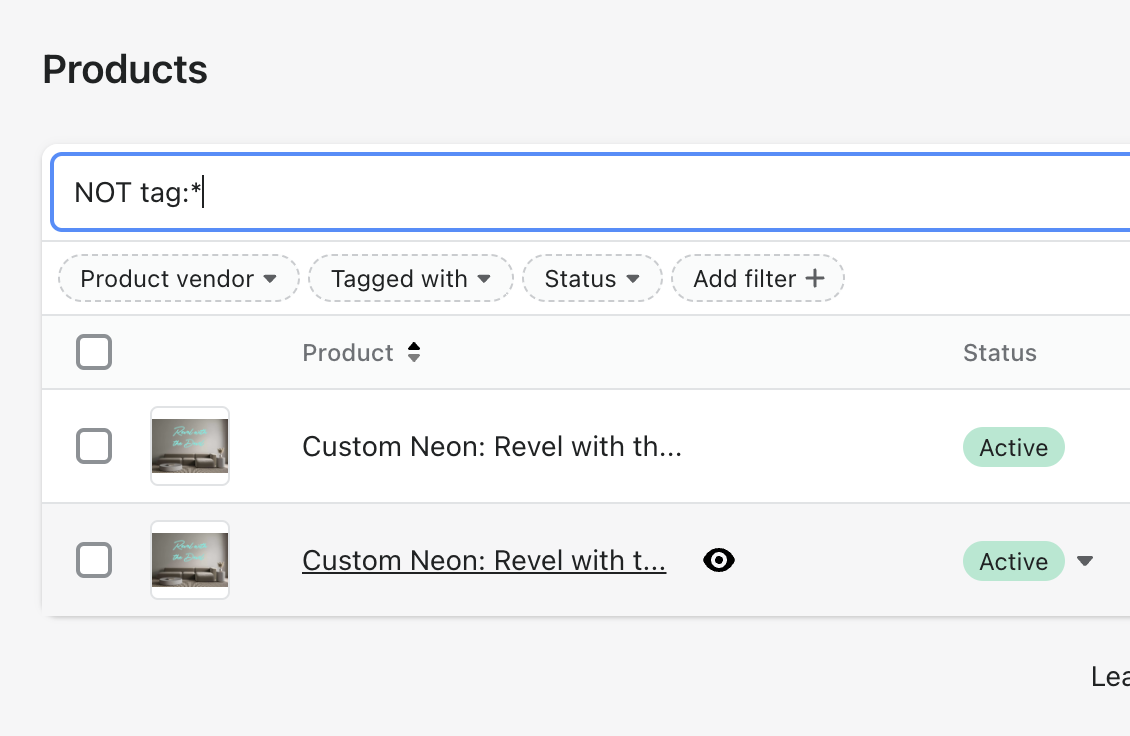Open the Product vendor filter dropdown

[x=178, y=279]
